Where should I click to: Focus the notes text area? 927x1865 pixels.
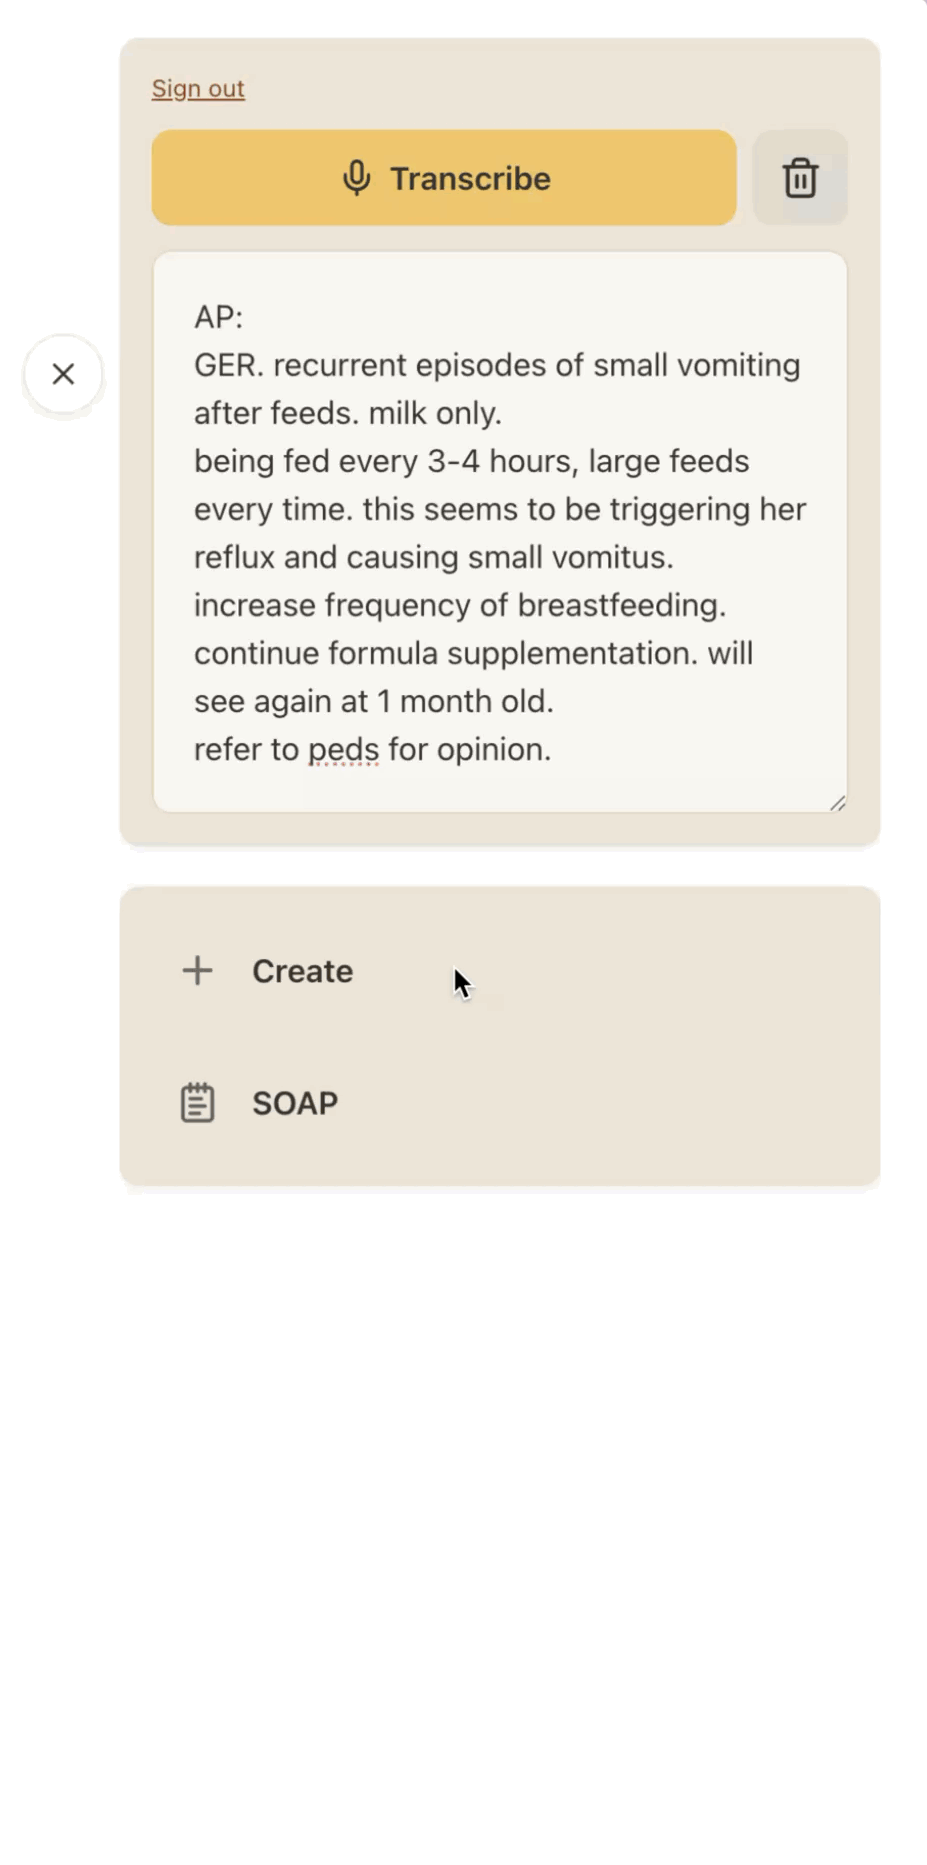point(500,532)
